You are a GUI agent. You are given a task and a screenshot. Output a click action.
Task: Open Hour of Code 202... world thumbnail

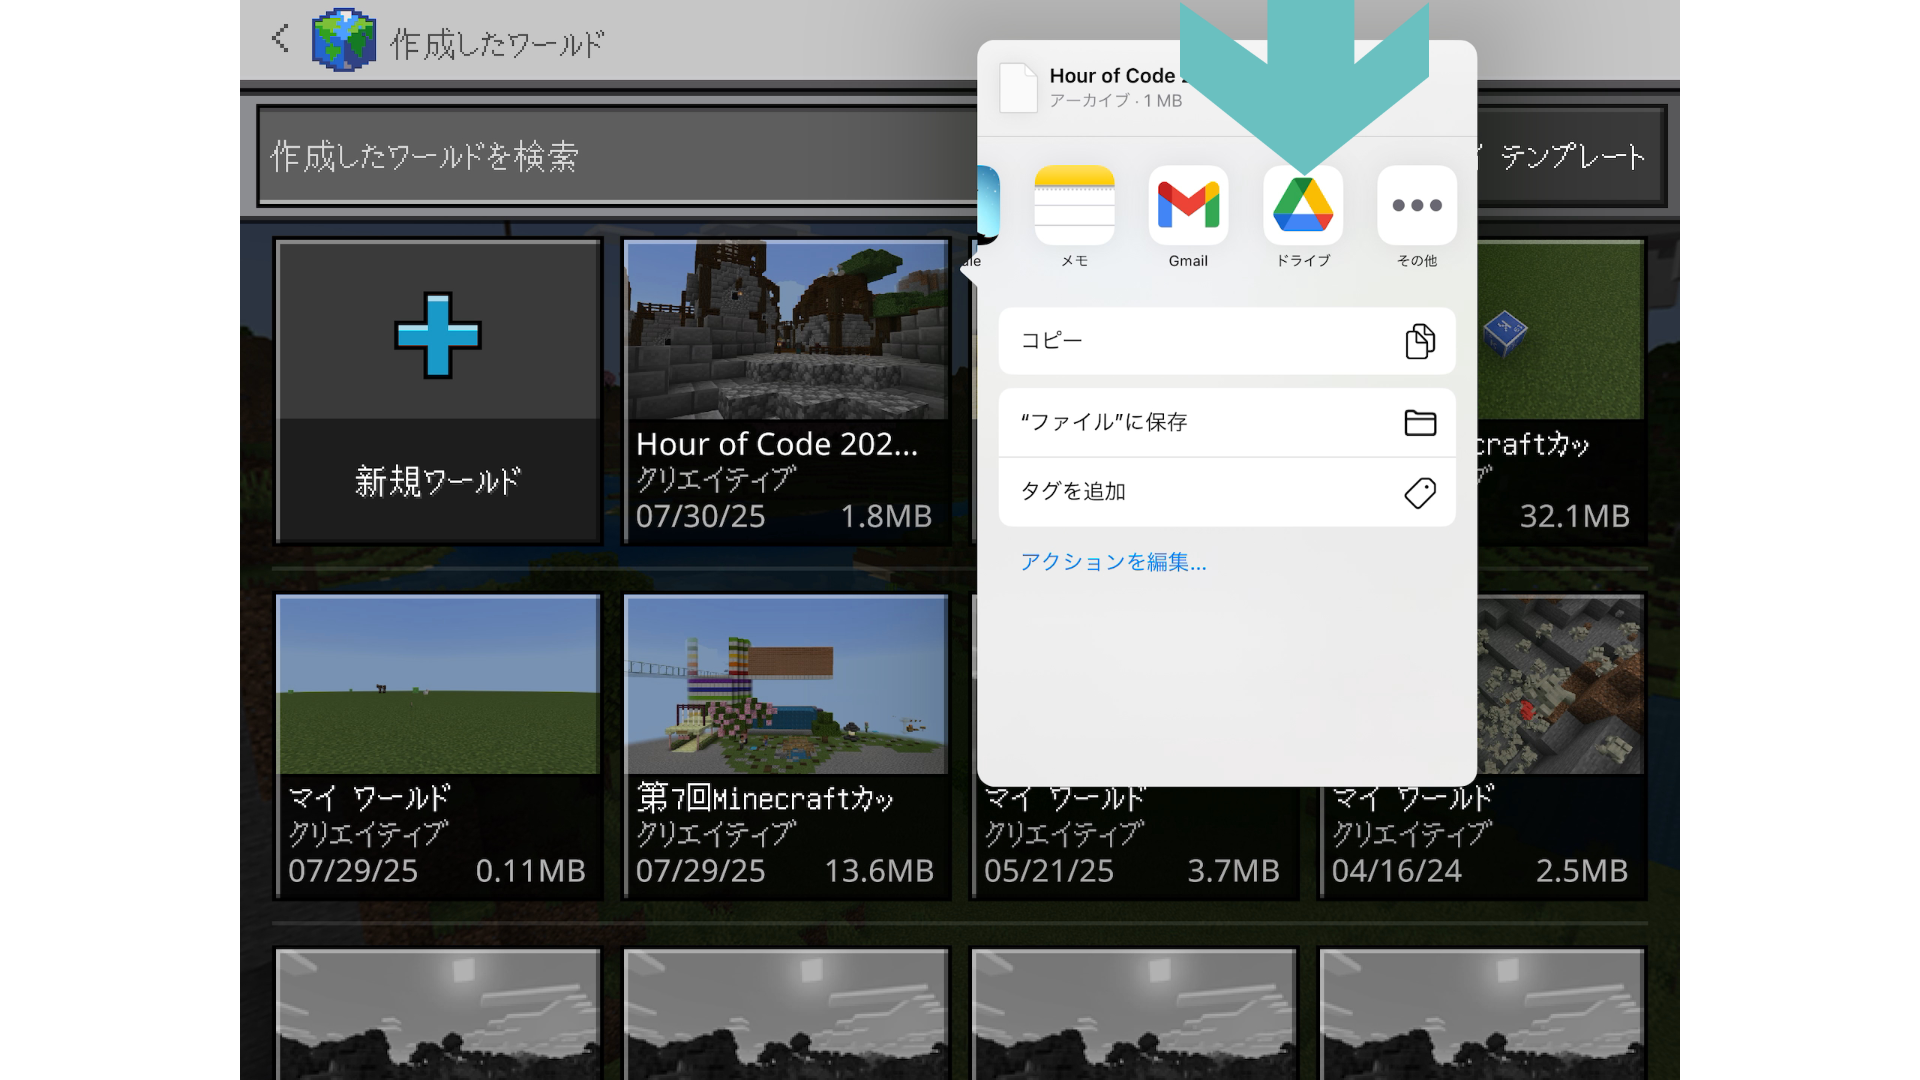click(x=786, y=331)
